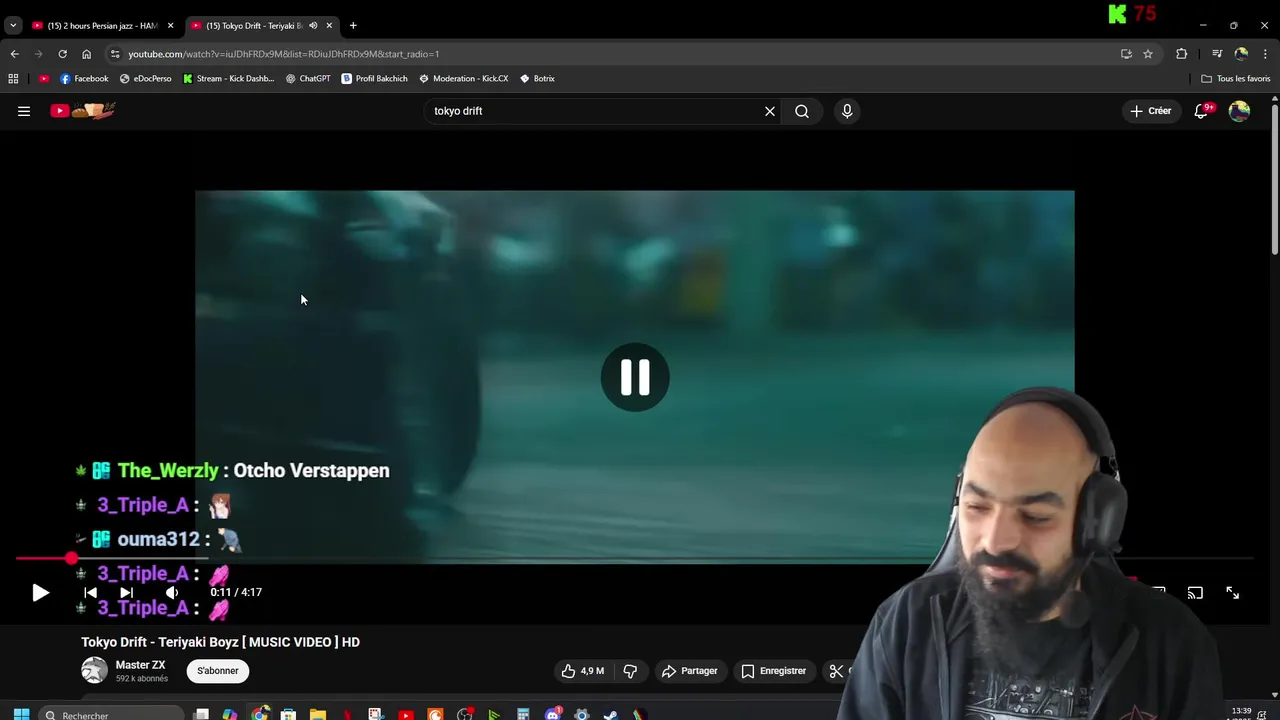
Task: Open Discord from the taskbar
Action: pos(553,714)
